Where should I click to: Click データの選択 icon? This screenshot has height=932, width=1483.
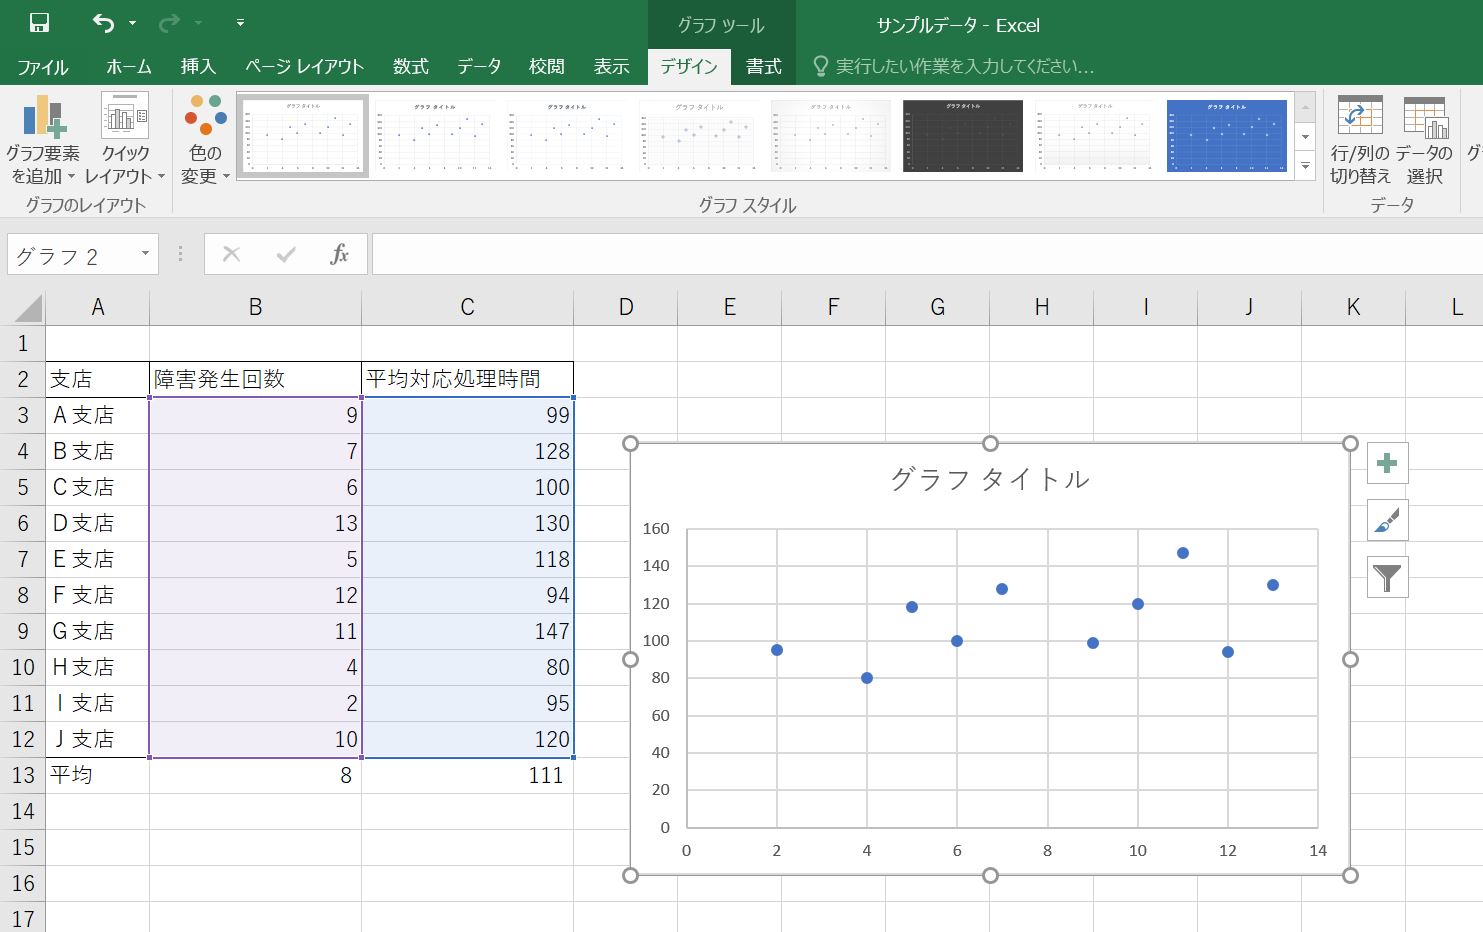click(1425, 140)
